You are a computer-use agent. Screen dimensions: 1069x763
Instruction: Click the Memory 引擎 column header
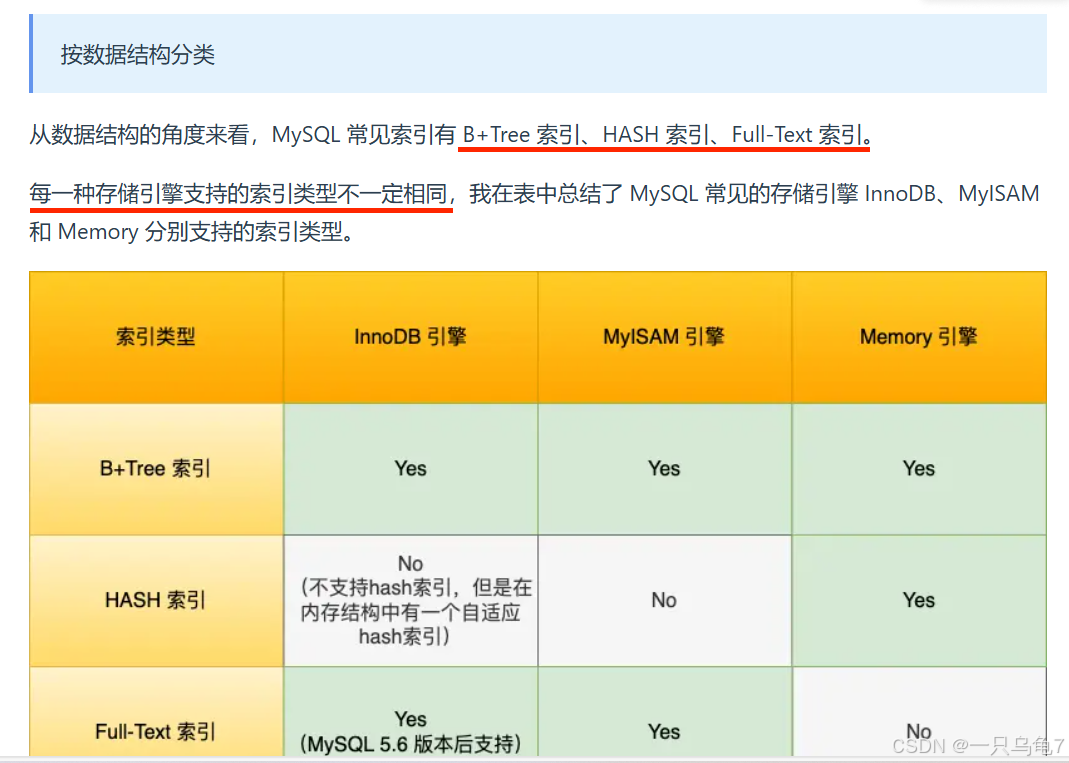click(918, 337)
